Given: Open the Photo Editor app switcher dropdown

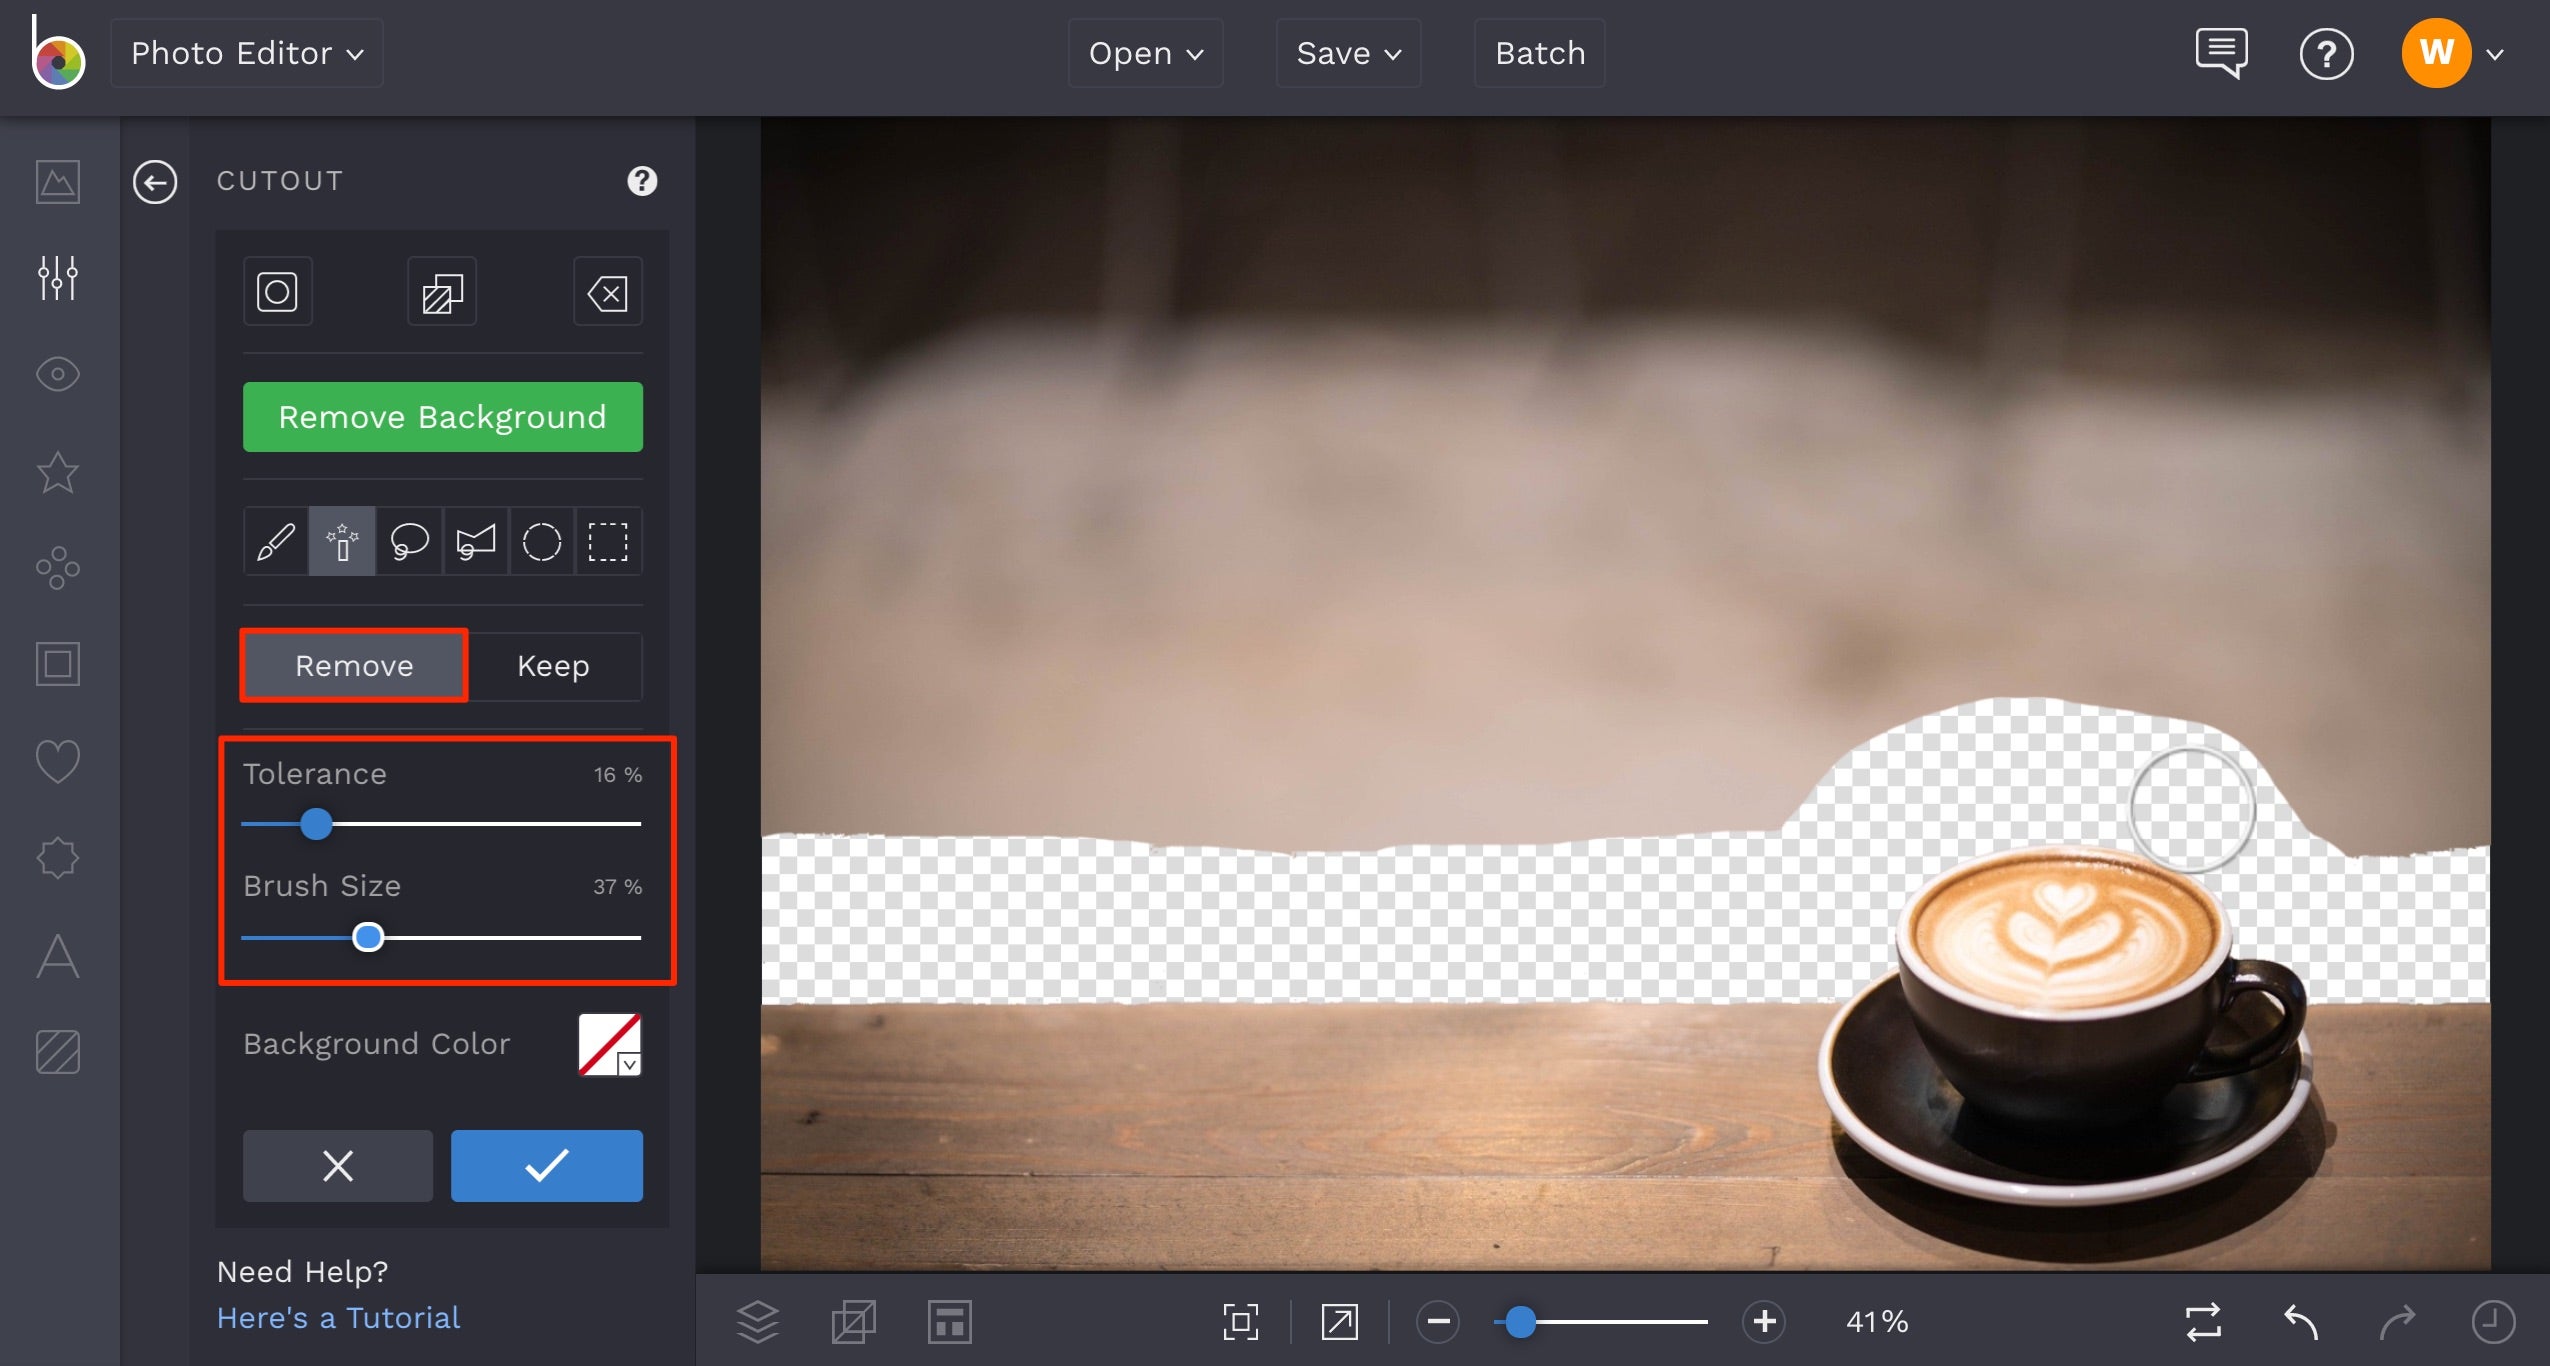Looking at the screenshot, I should click(246, 52).
